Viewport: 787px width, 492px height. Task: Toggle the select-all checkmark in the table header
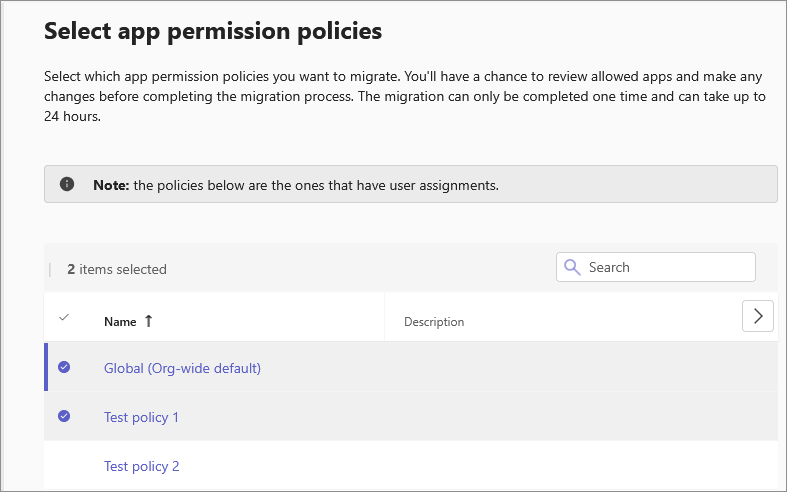64,318
